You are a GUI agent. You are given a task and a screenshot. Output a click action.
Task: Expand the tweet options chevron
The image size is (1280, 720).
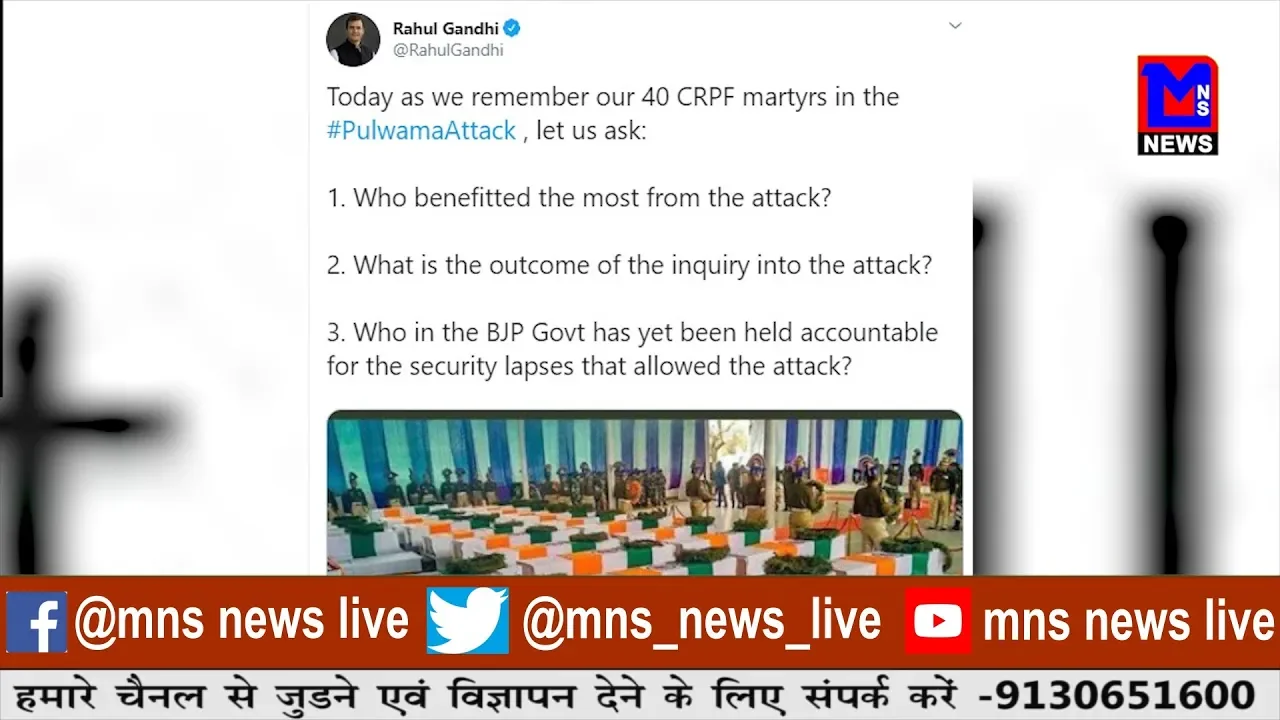pyautogui.click(x=955, y=25)
